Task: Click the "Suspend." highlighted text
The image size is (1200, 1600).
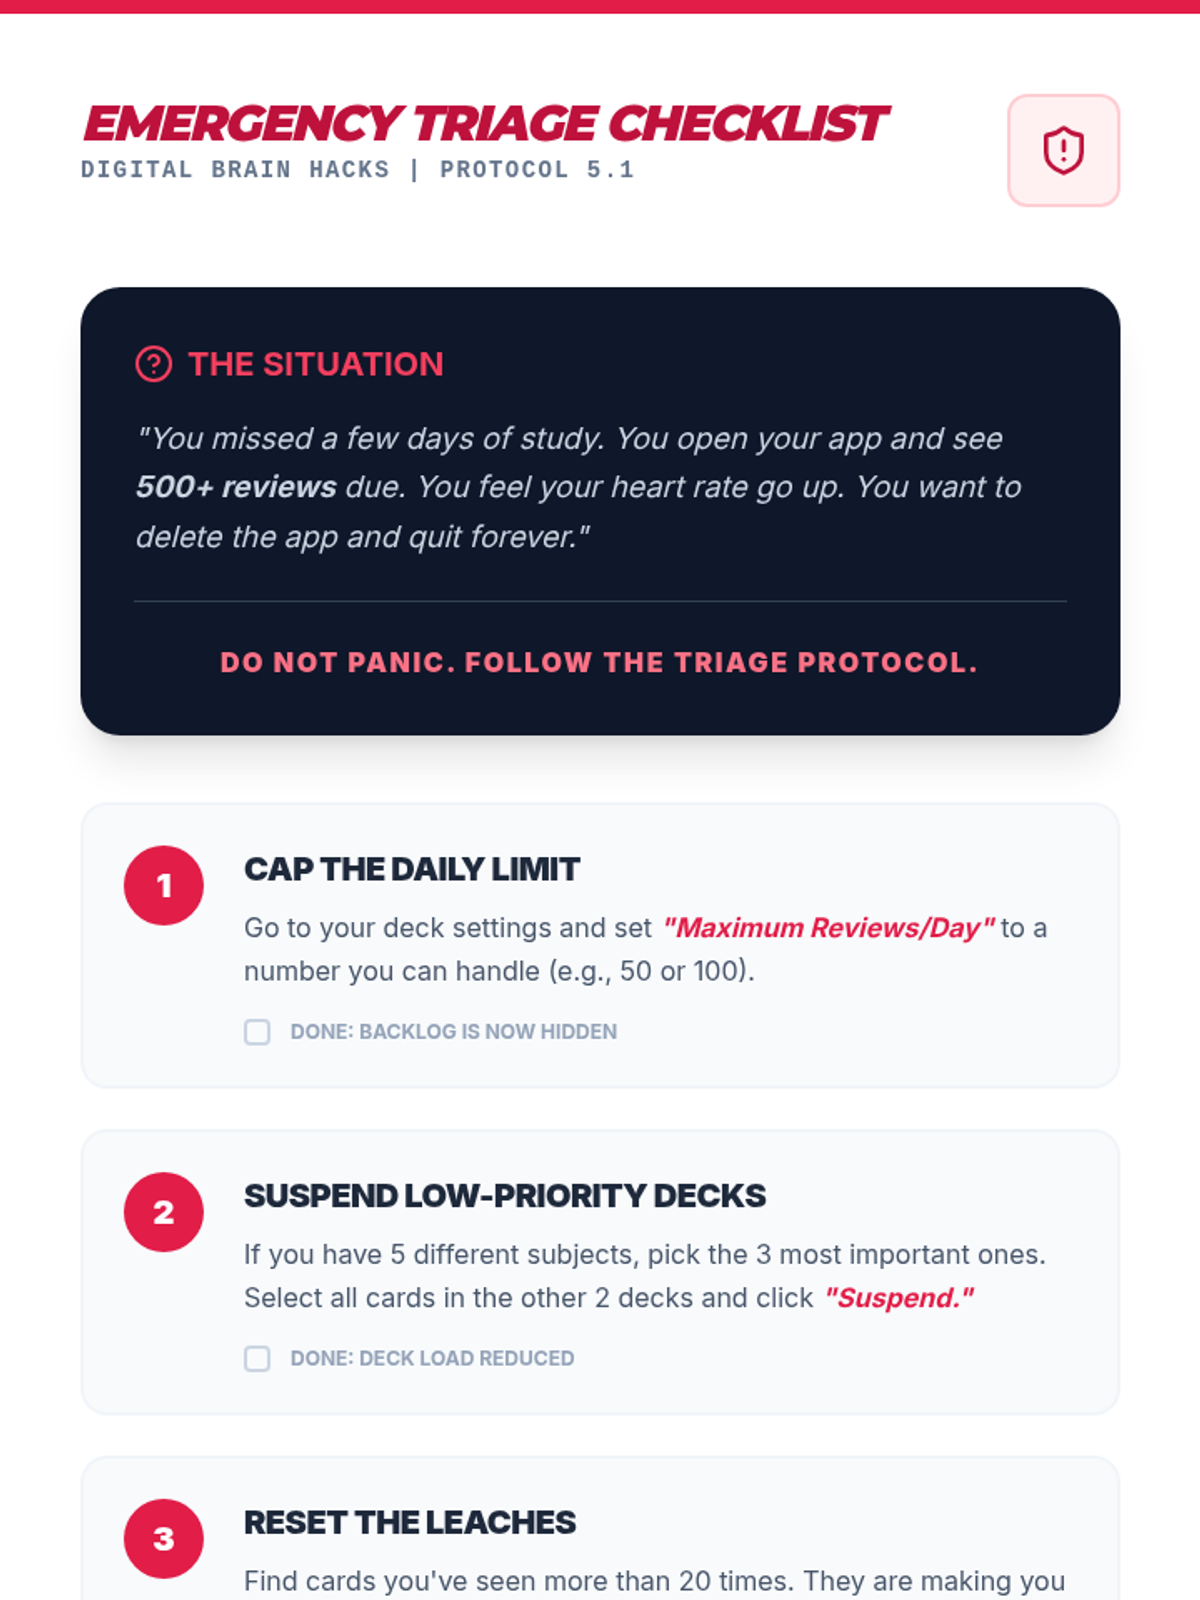Action: tap(898, 1298)
